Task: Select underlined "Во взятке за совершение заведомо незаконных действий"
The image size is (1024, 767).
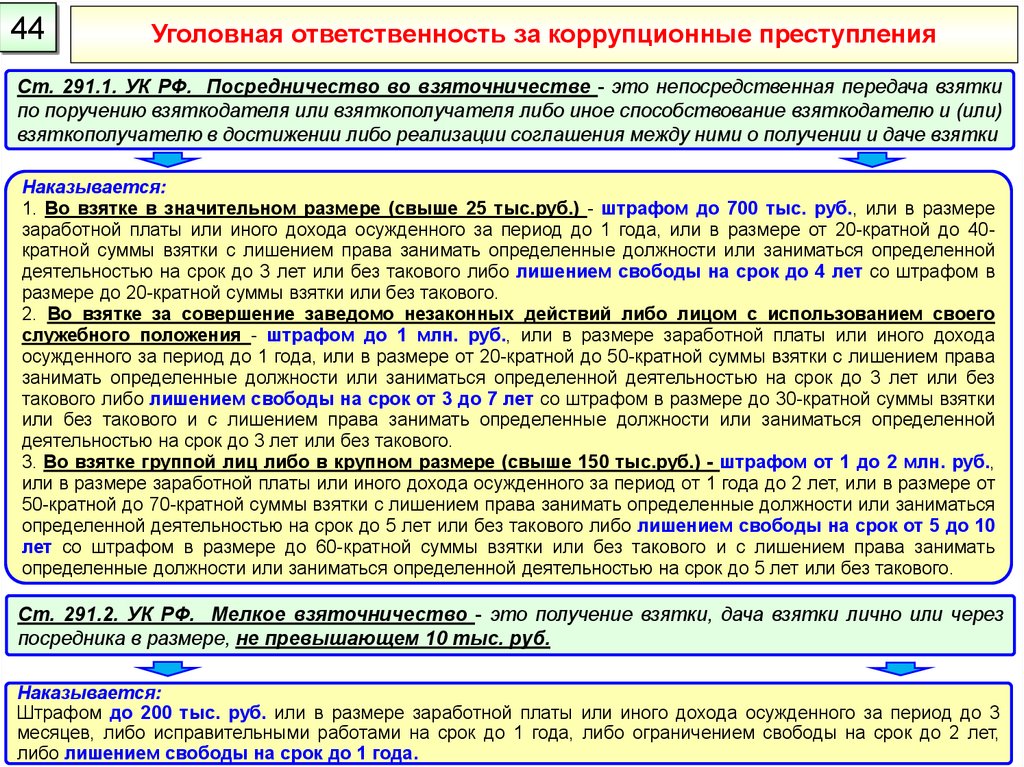Action: click(331, 314)
